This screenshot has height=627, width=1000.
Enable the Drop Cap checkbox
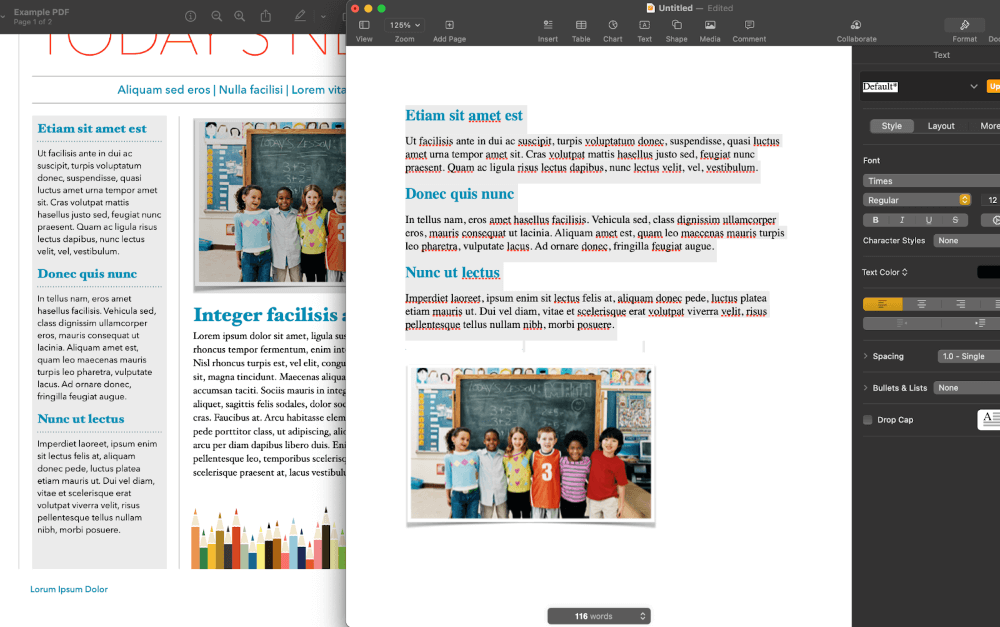click(868, 420)
